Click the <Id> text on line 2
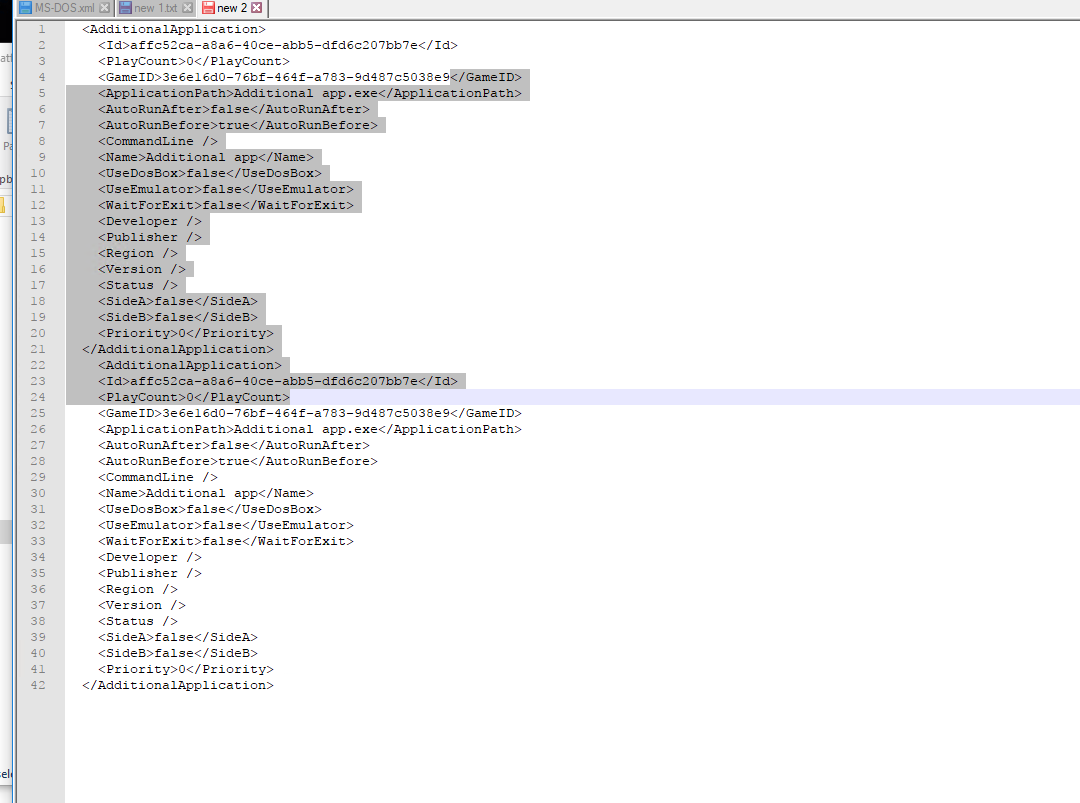Viewport: 1080px width, 803px height. click(278, 45)
